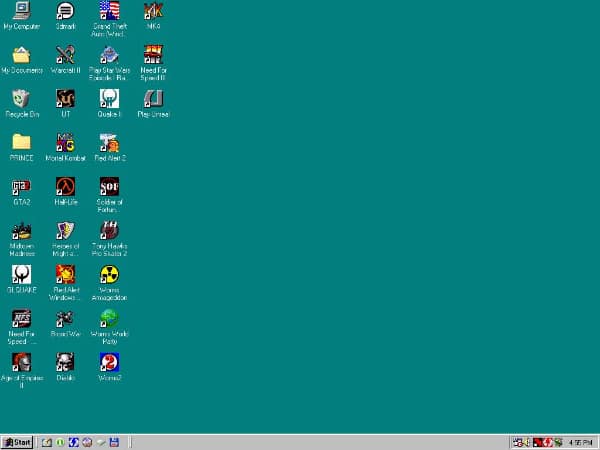Viewport: 600px width, 450px height.
Task: Select the Tony Hawks Pro Skater 2 icon
Action: coord(109,231)
